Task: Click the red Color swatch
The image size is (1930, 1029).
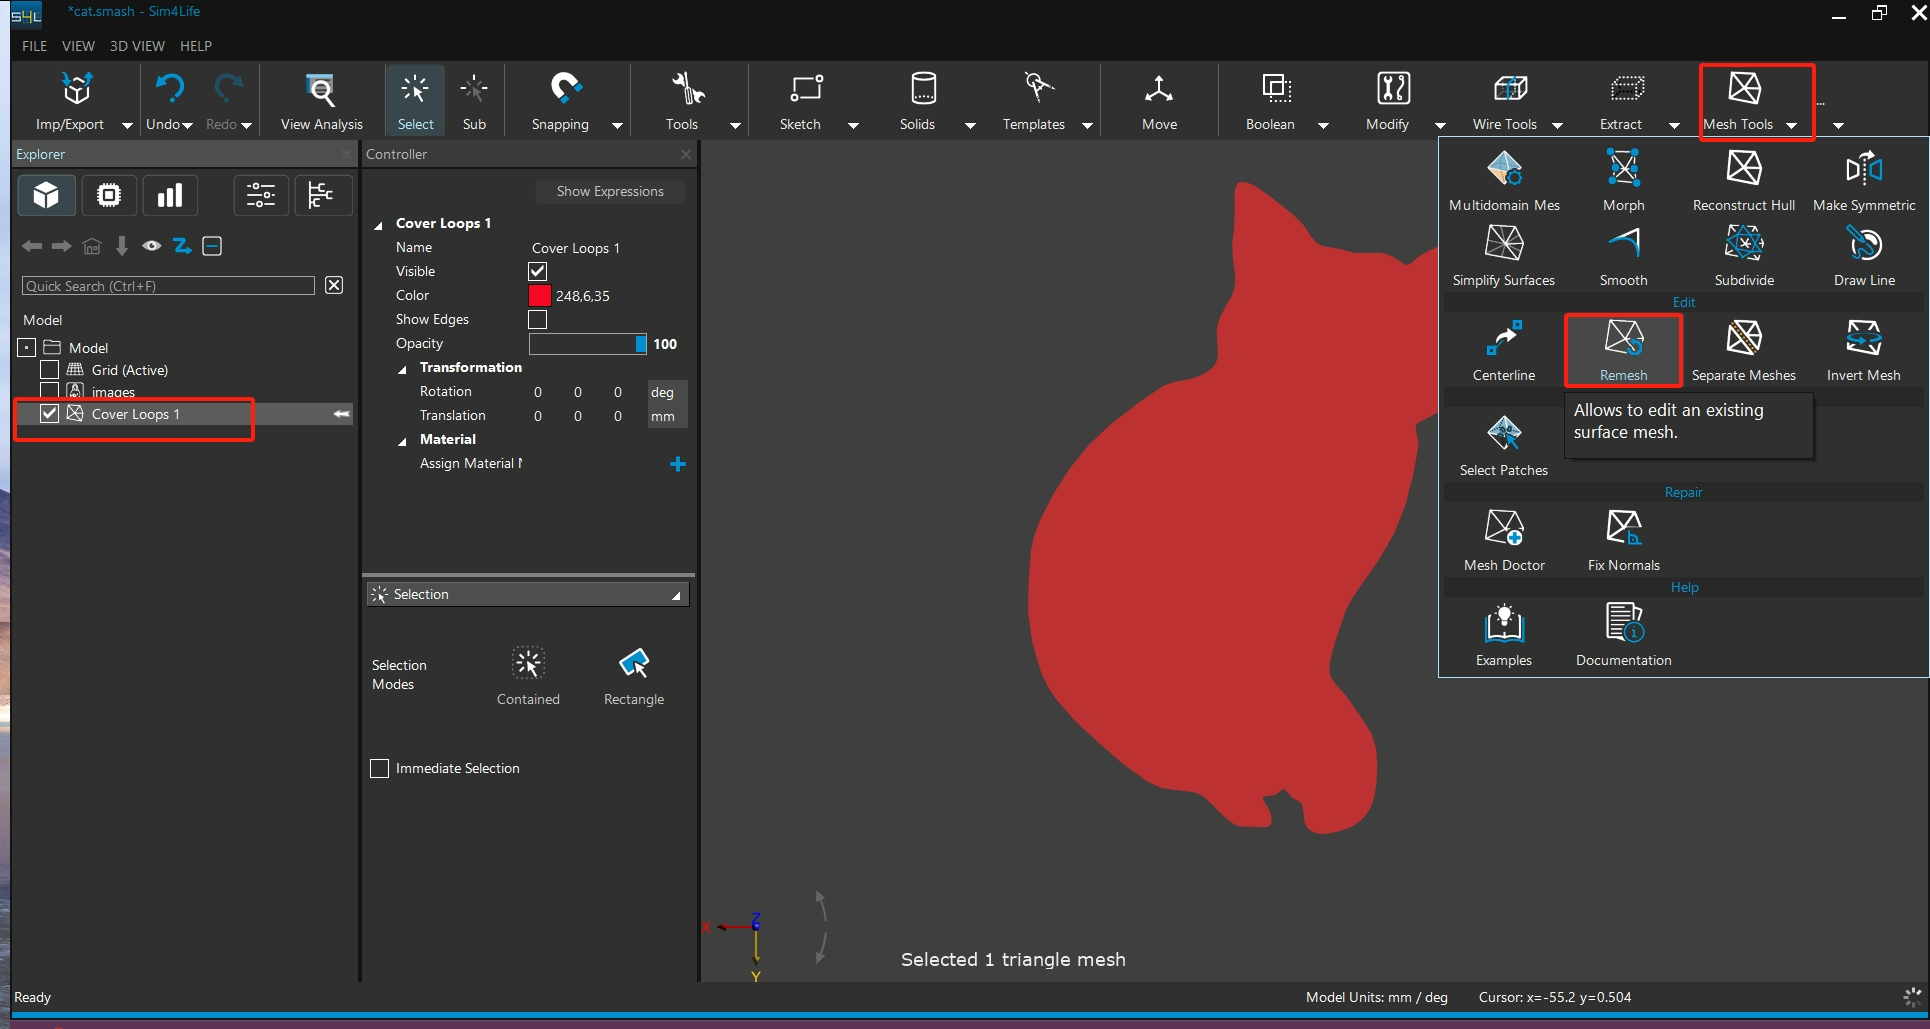Action: pyautogui.click(x=540, y=296)
